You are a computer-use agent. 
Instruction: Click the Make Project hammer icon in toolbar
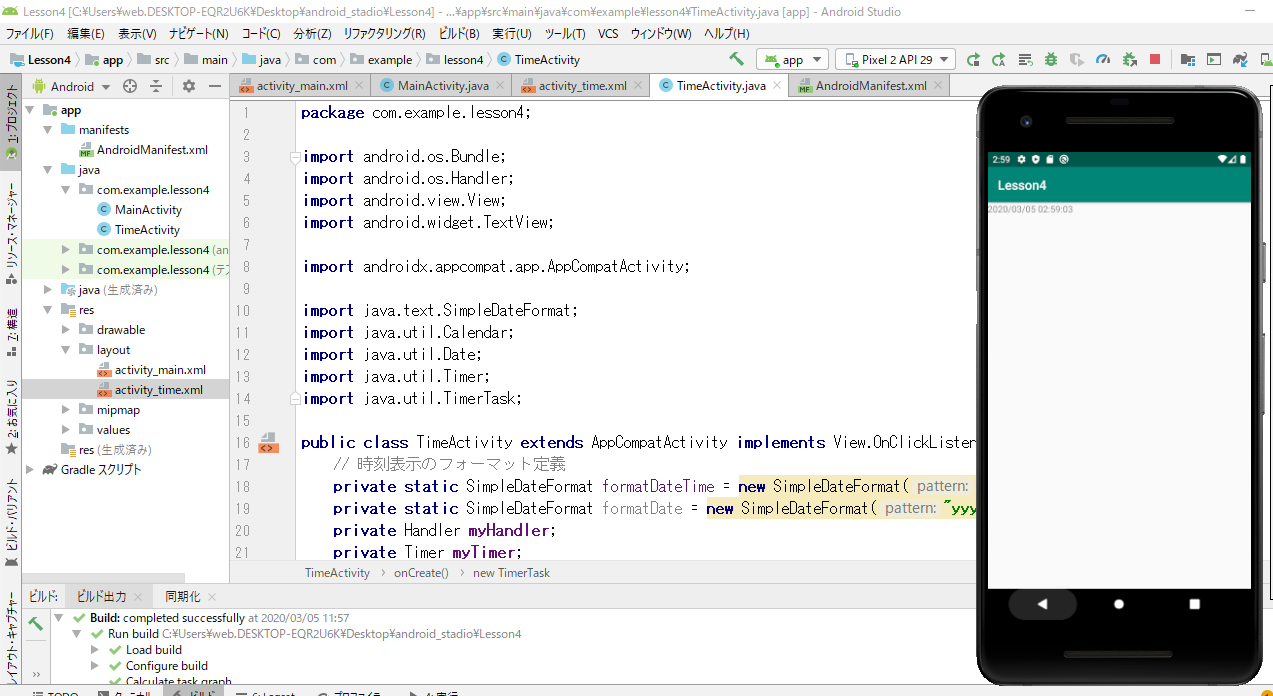(737, 59)
